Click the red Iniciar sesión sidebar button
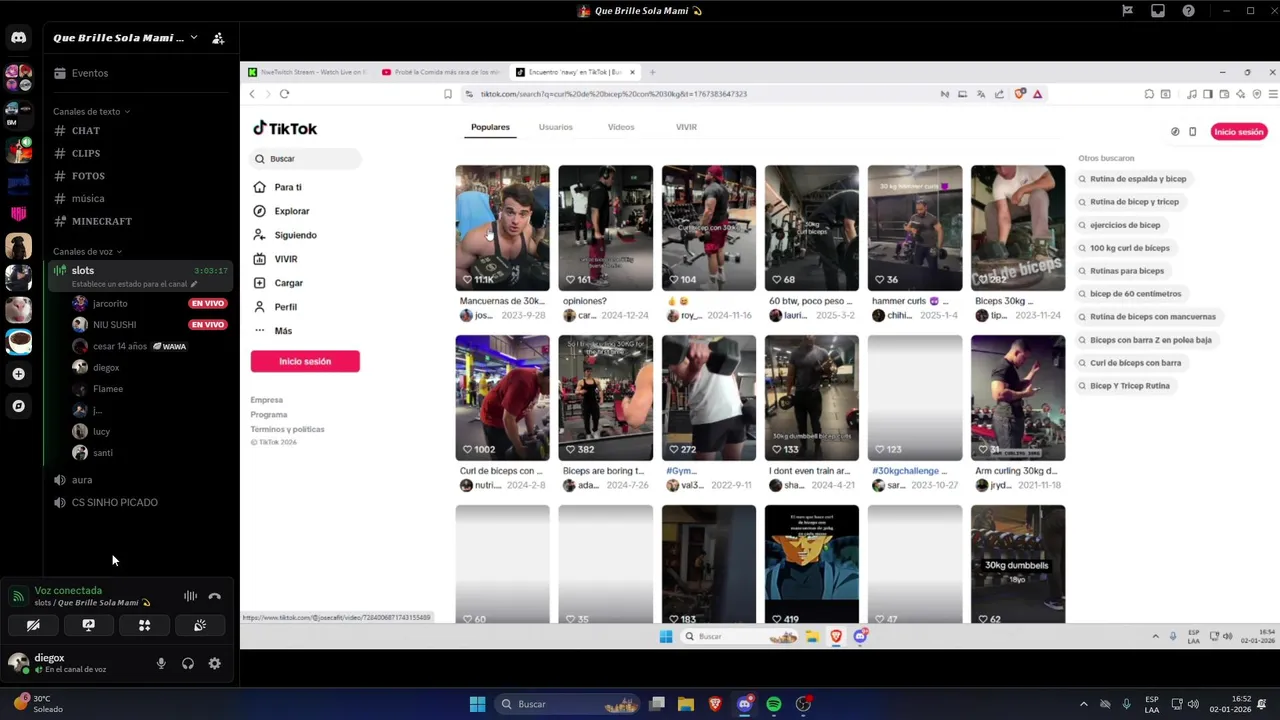1280x720 pixels. click(x=305, y=361)
